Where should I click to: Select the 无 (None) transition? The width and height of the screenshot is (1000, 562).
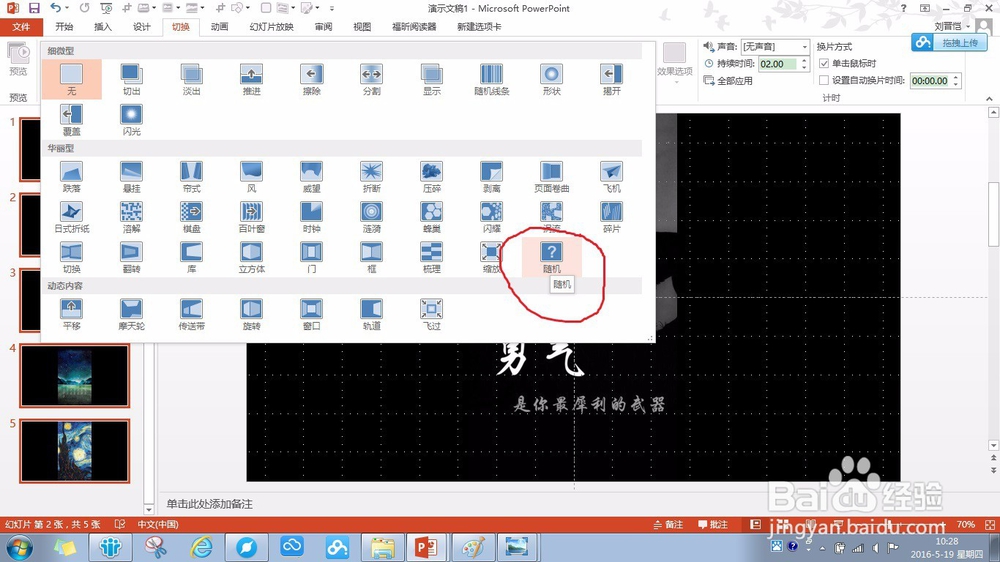(71, 79)
